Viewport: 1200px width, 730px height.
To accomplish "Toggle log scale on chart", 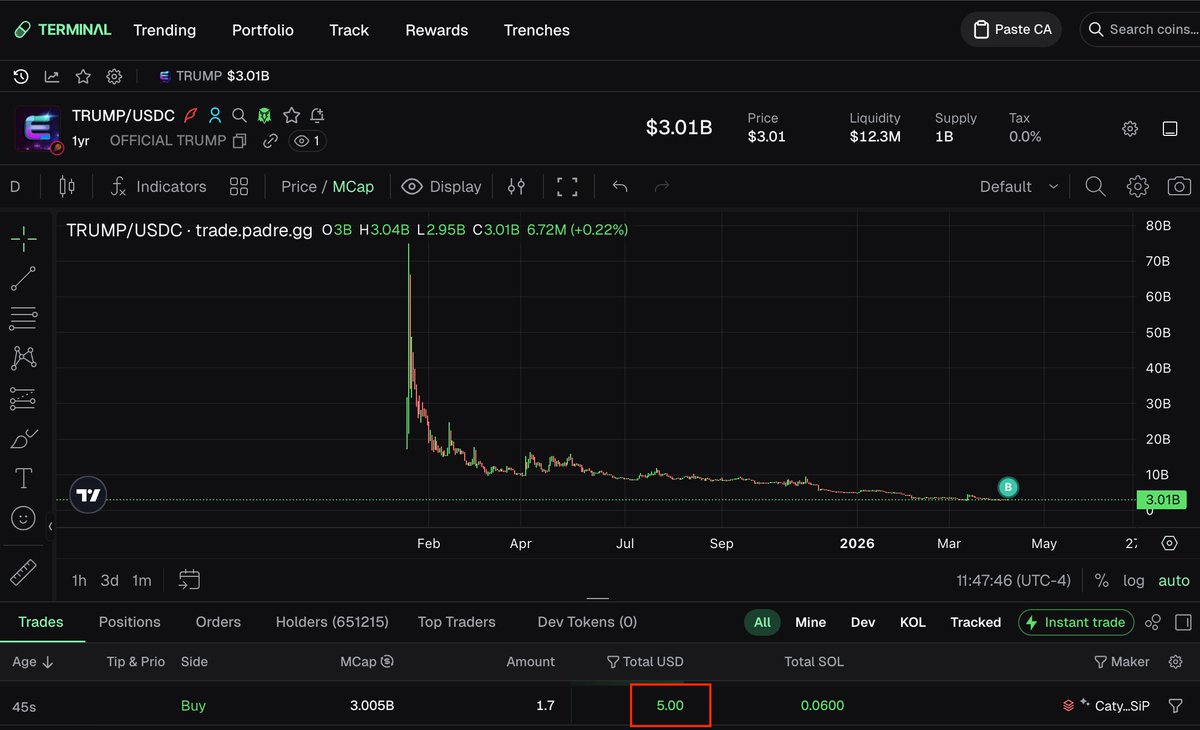I will point(1134,580).
